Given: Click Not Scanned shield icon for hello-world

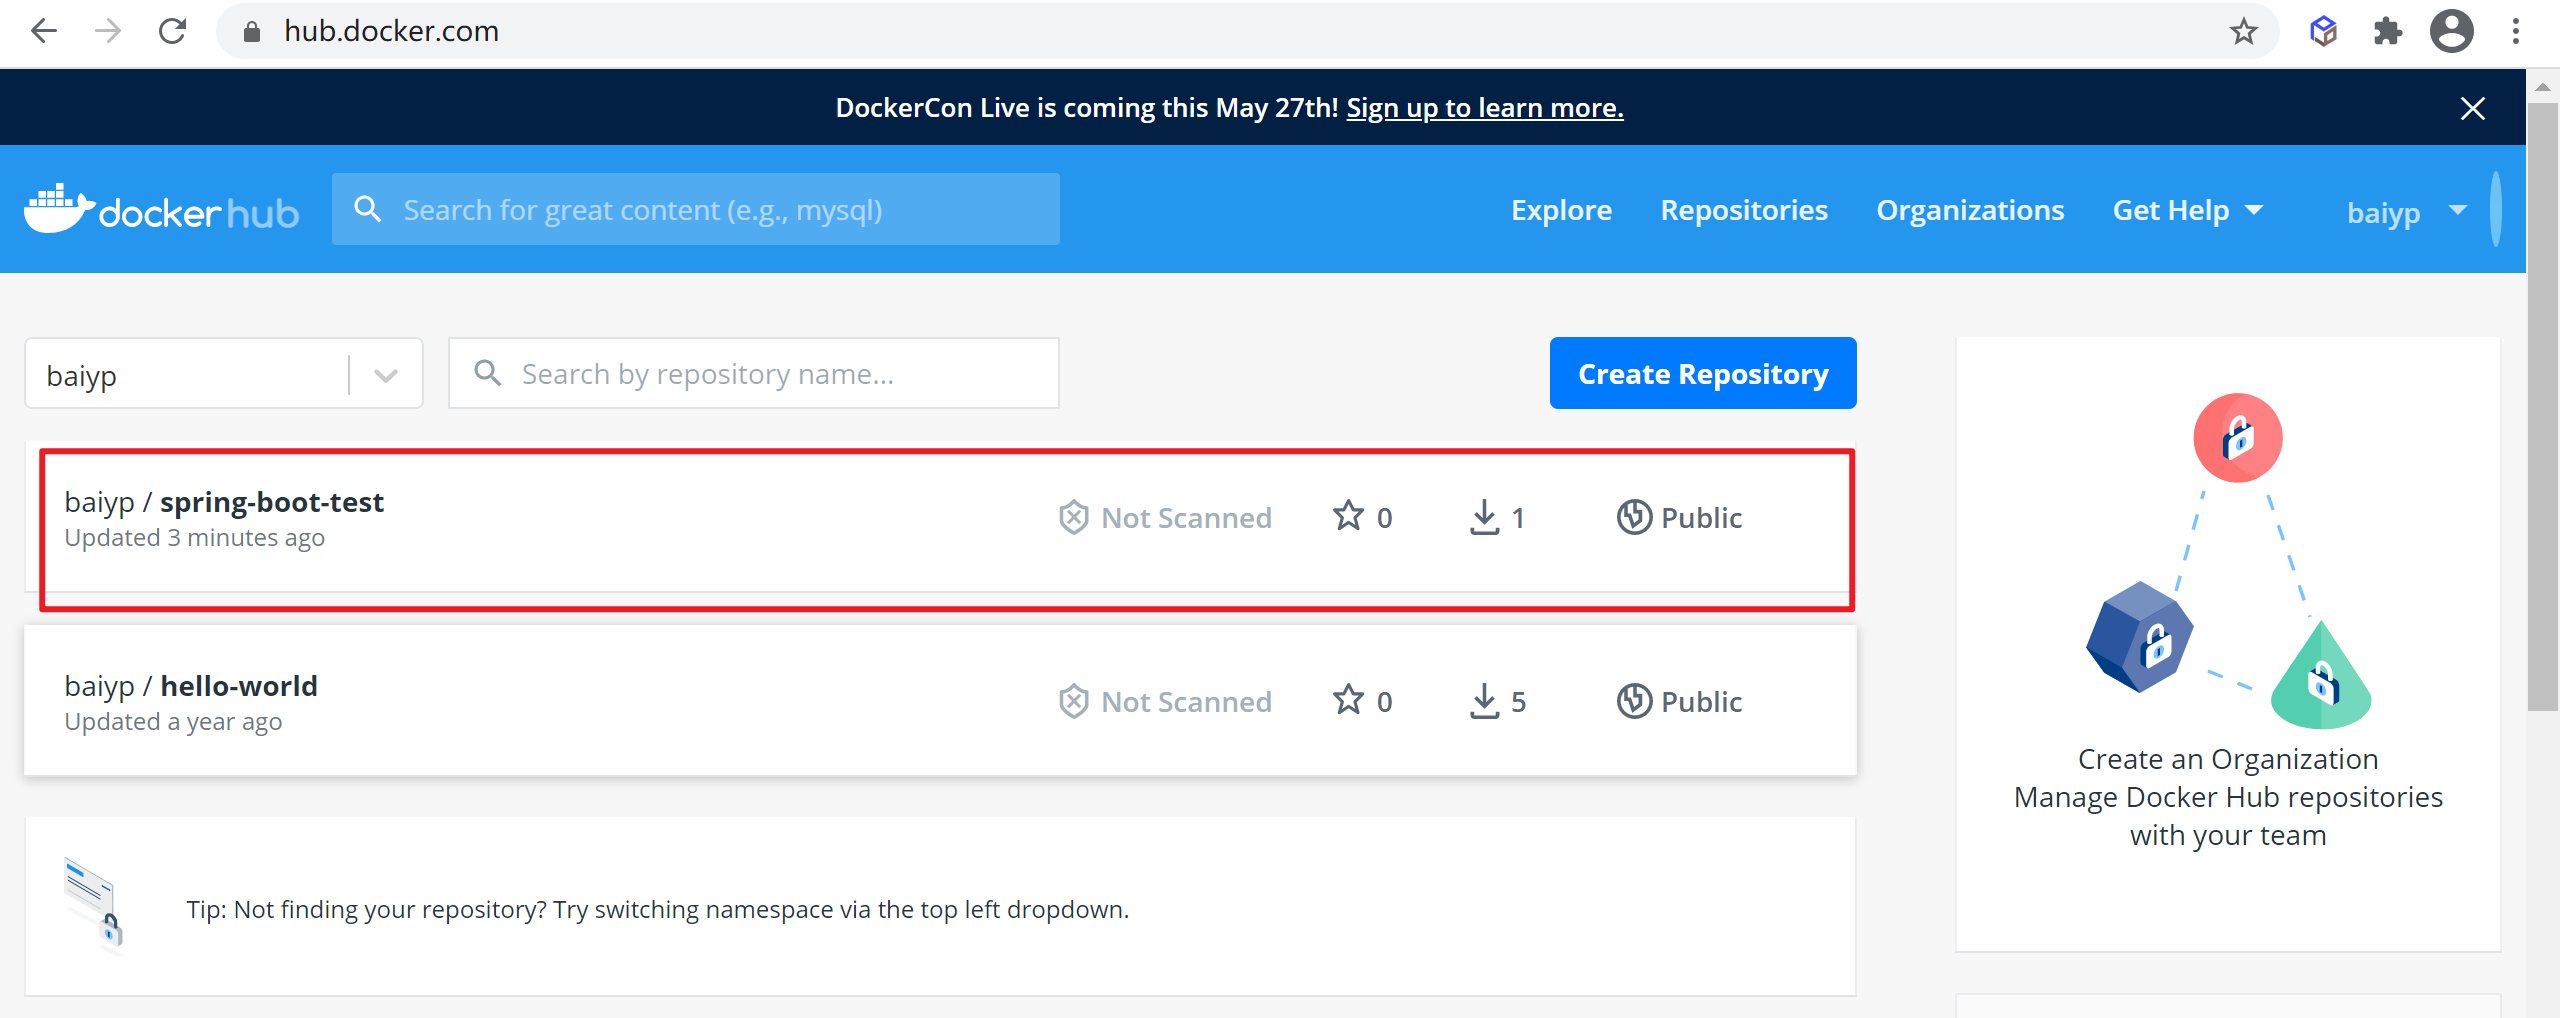Looking at the screenshot, I should [1073, 701].
